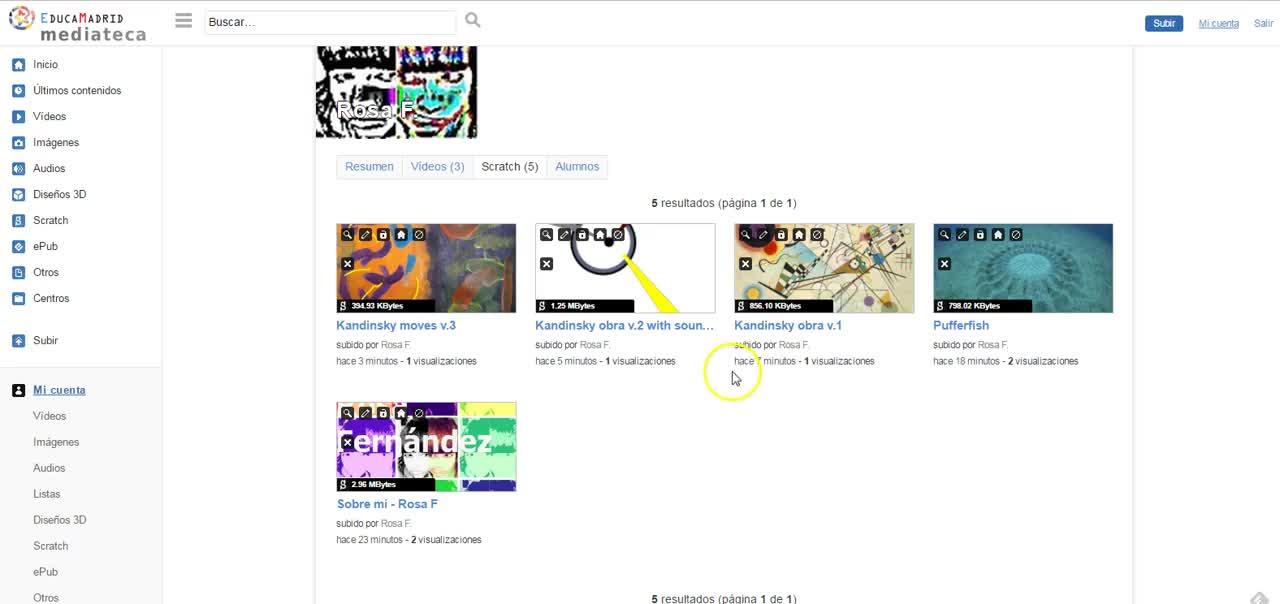
Task: Click Subir with upload icon in sidebar
Action: tap(45, 340)
